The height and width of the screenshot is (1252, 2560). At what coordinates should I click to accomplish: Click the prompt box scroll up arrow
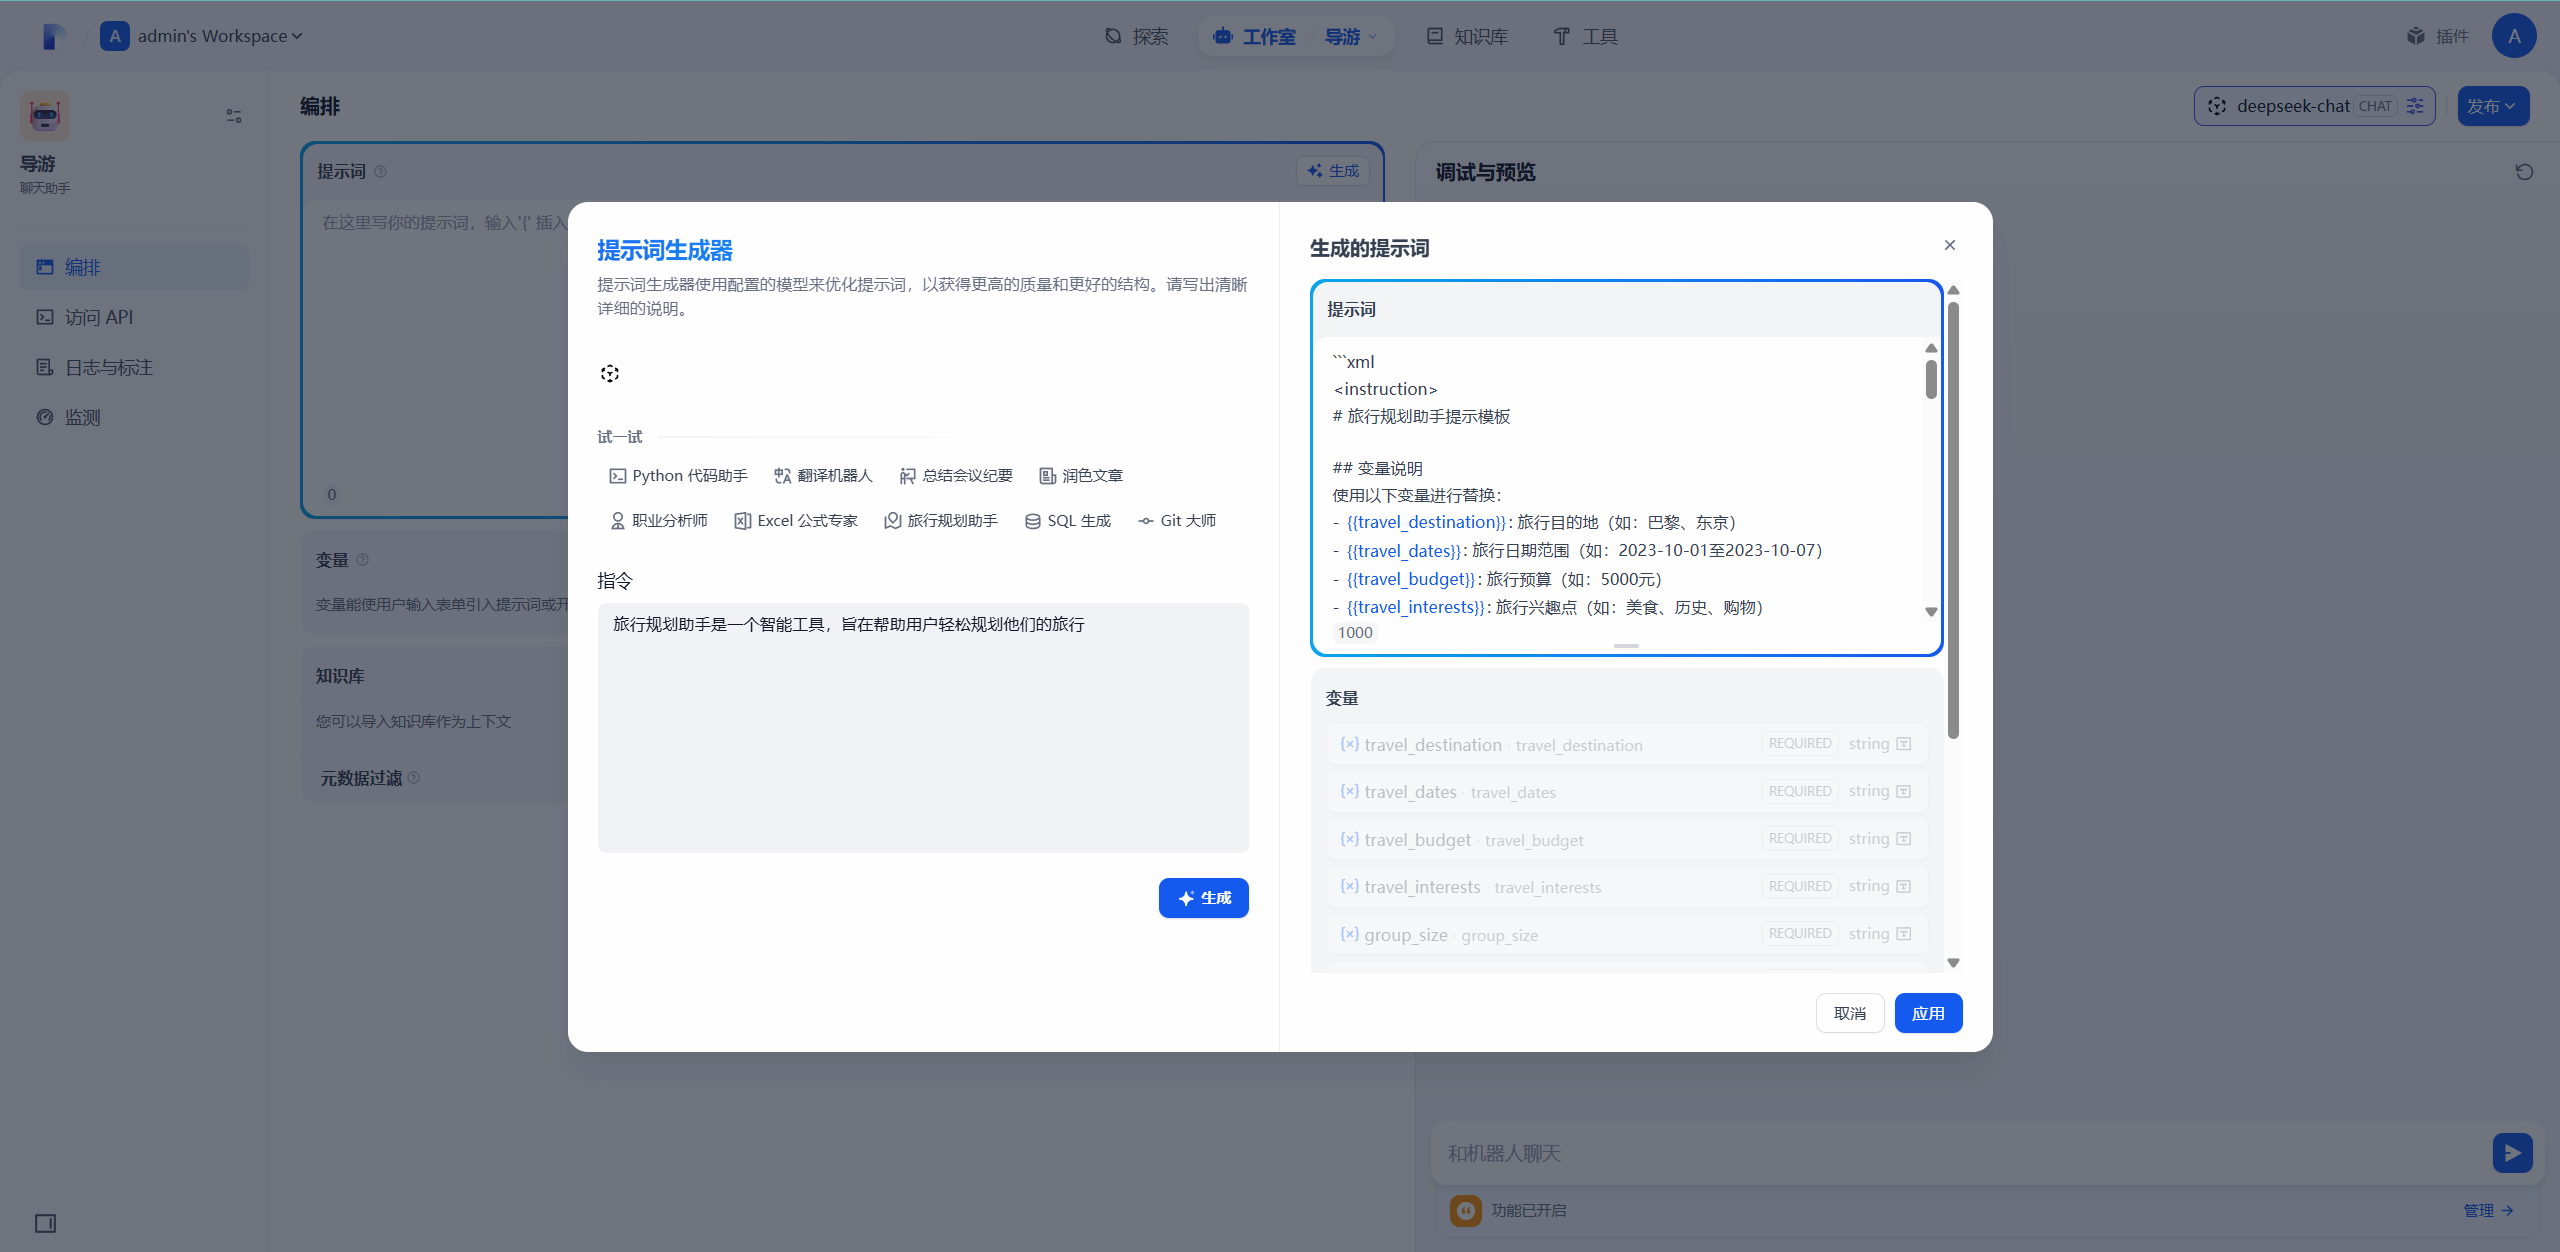coord(1931,348)
